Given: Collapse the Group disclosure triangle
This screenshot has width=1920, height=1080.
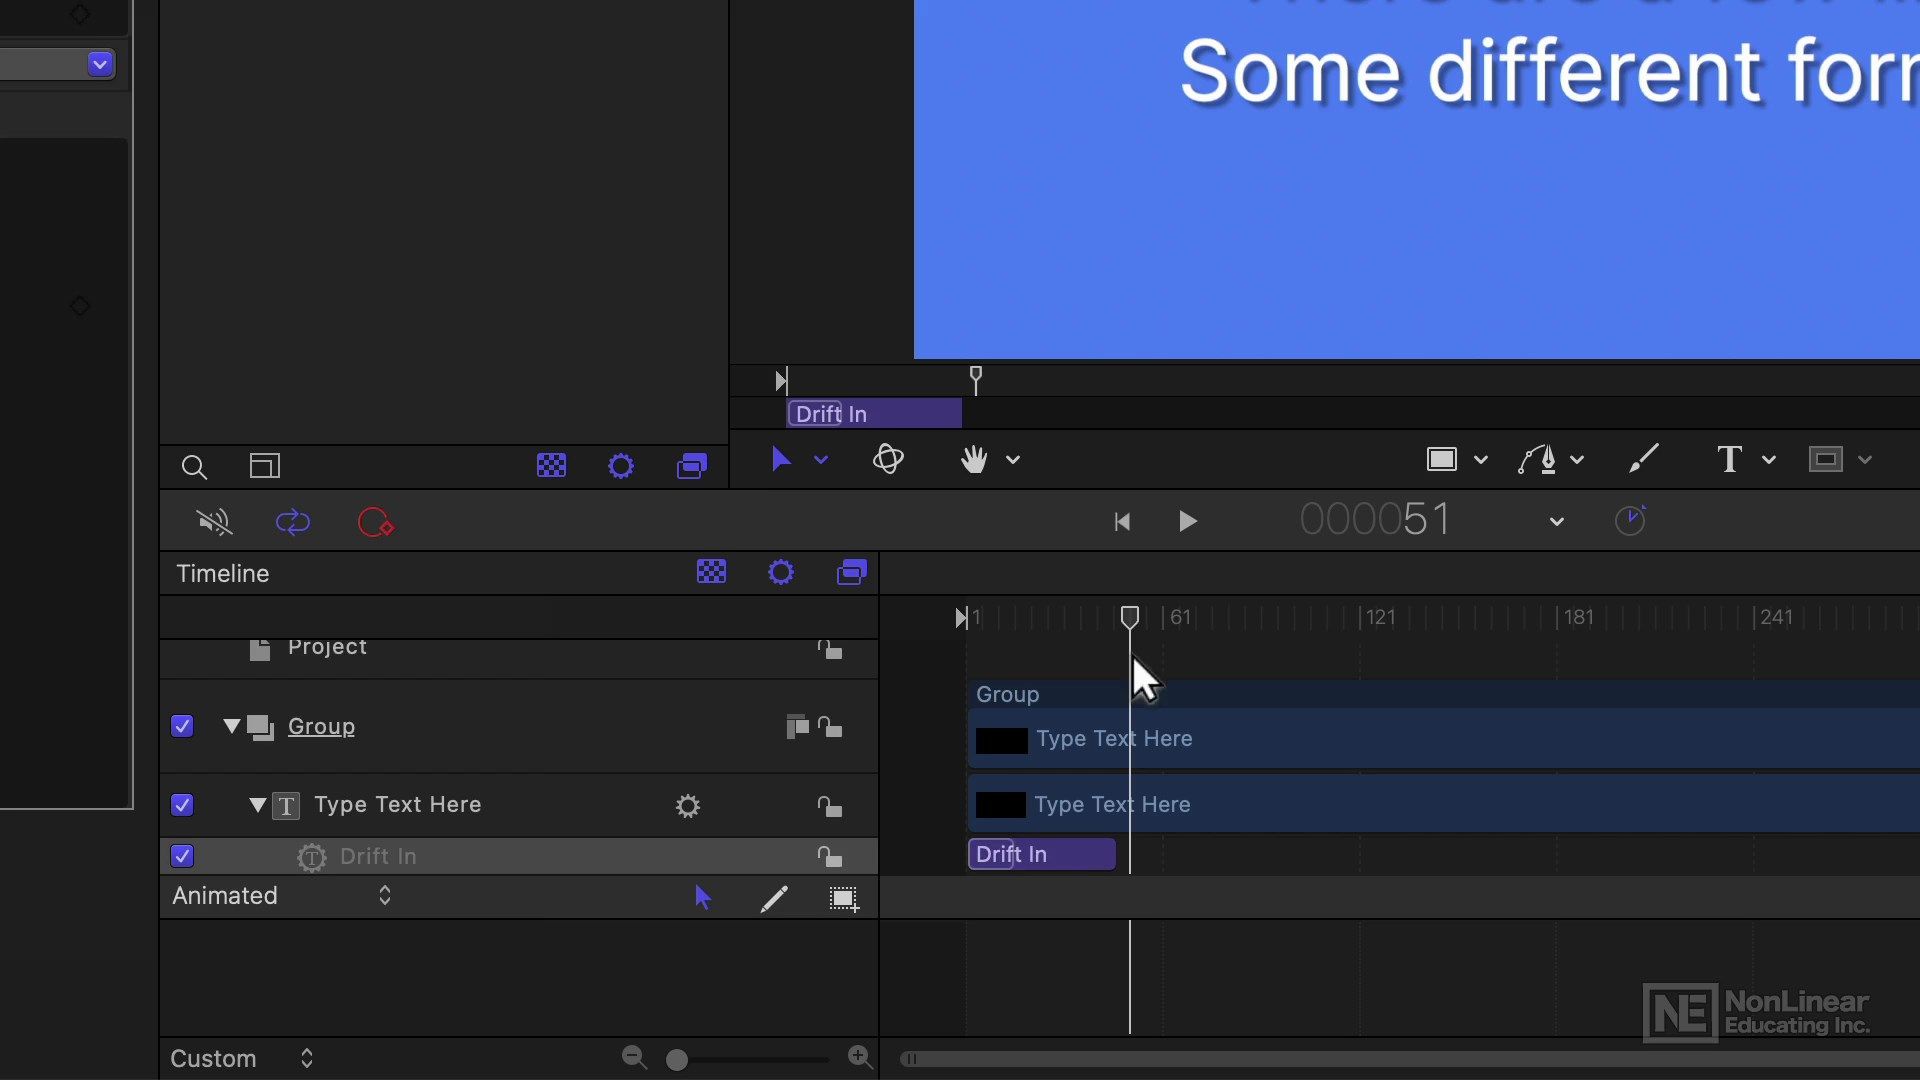Looking at the screenshot, I should click(x=232, y=726).
